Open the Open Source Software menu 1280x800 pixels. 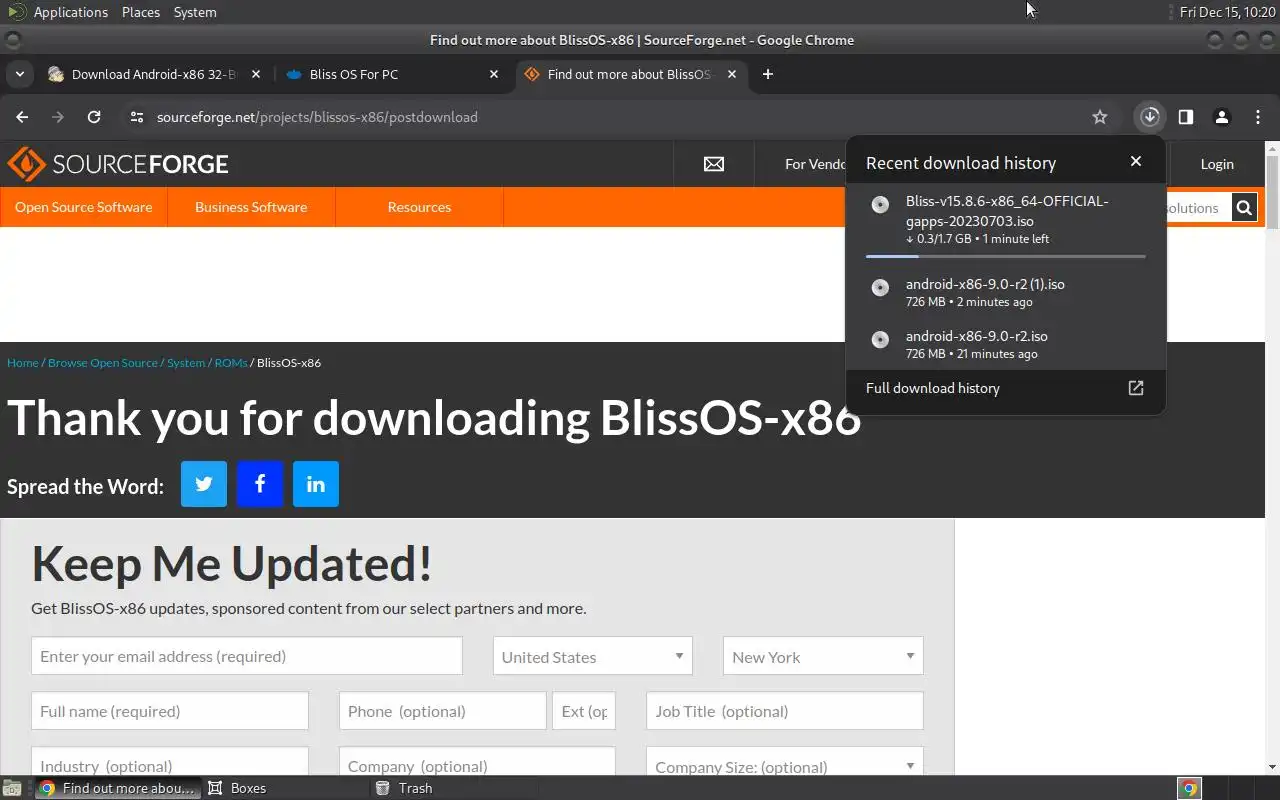[84, 207]
